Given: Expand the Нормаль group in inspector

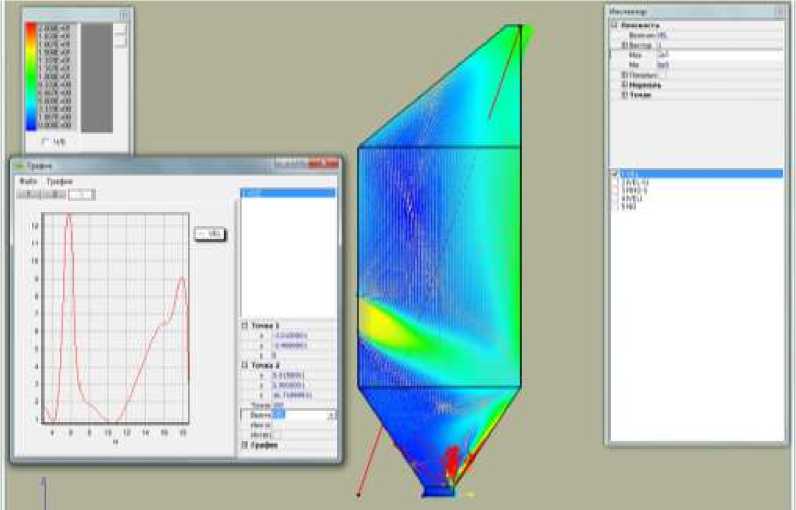Looking at the screenshot, I should point(625,85).
